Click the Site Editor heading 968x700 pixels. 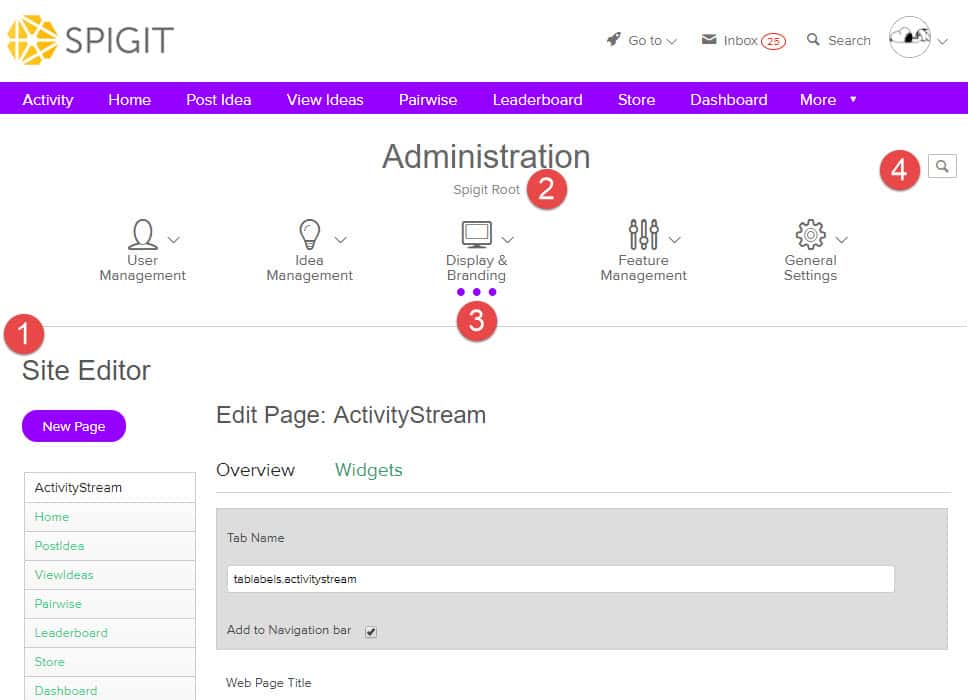(86, 370)
